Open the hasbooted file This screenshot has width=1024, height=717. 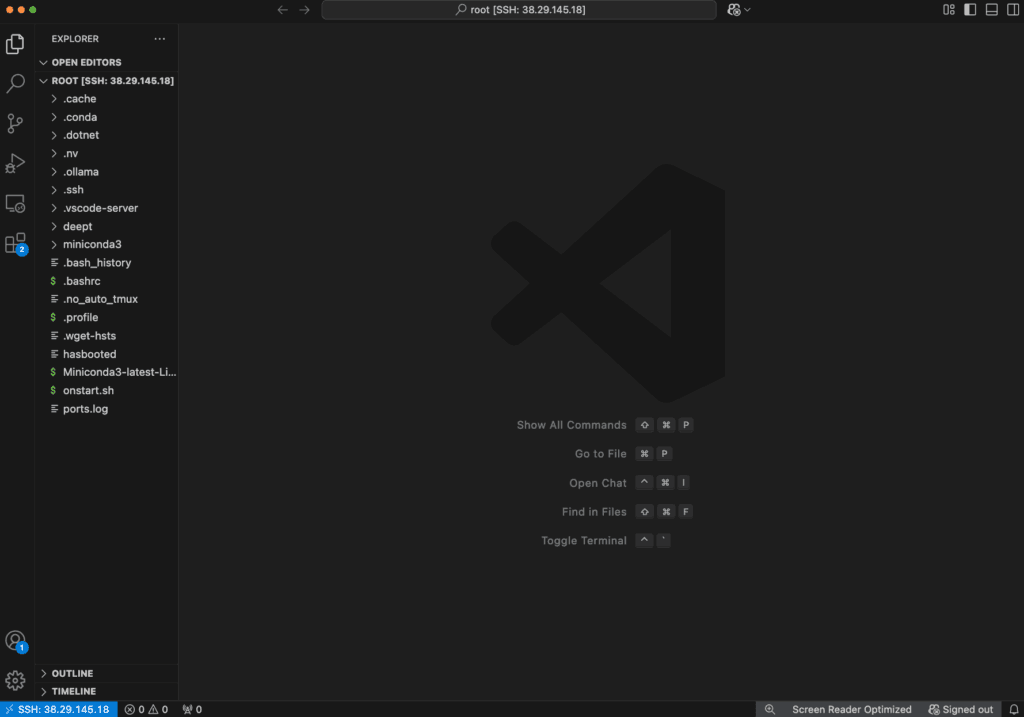click(106, 354)
